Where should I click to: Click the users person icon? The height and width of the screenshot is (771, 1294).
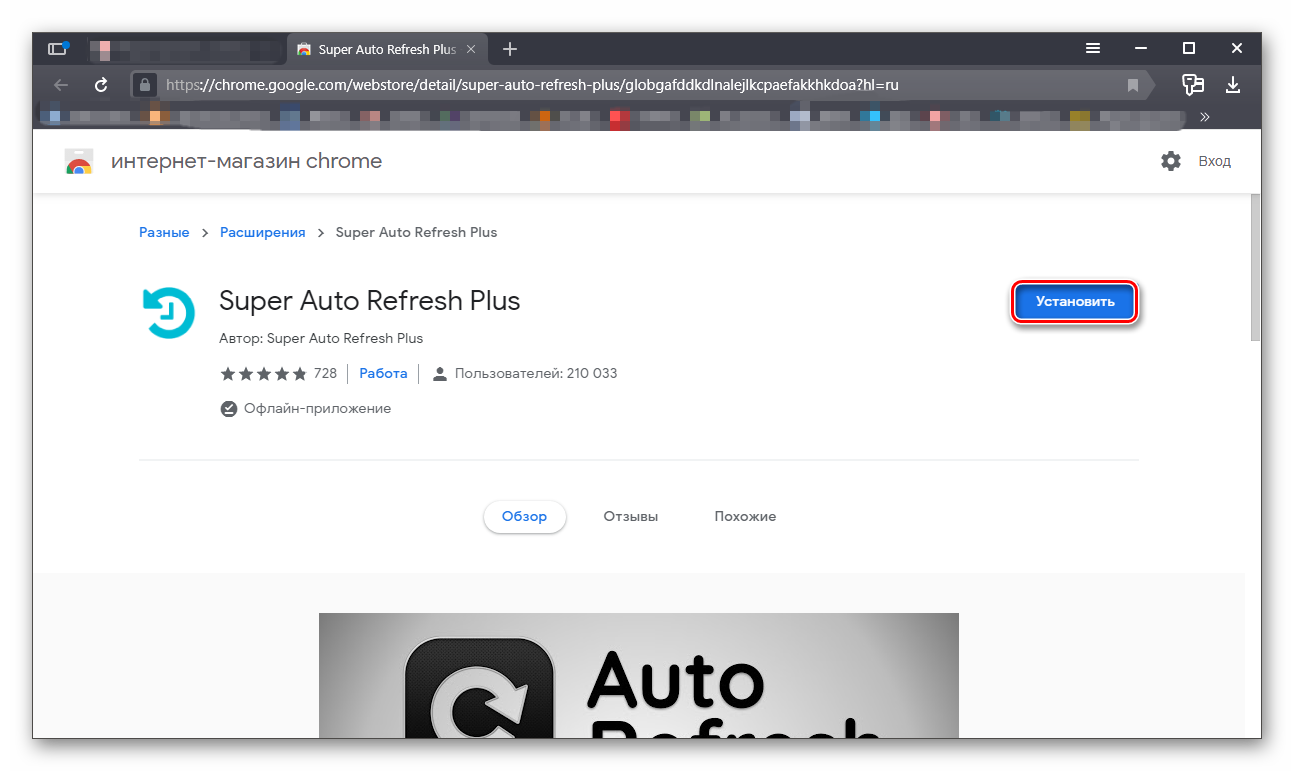pos(439,374)
